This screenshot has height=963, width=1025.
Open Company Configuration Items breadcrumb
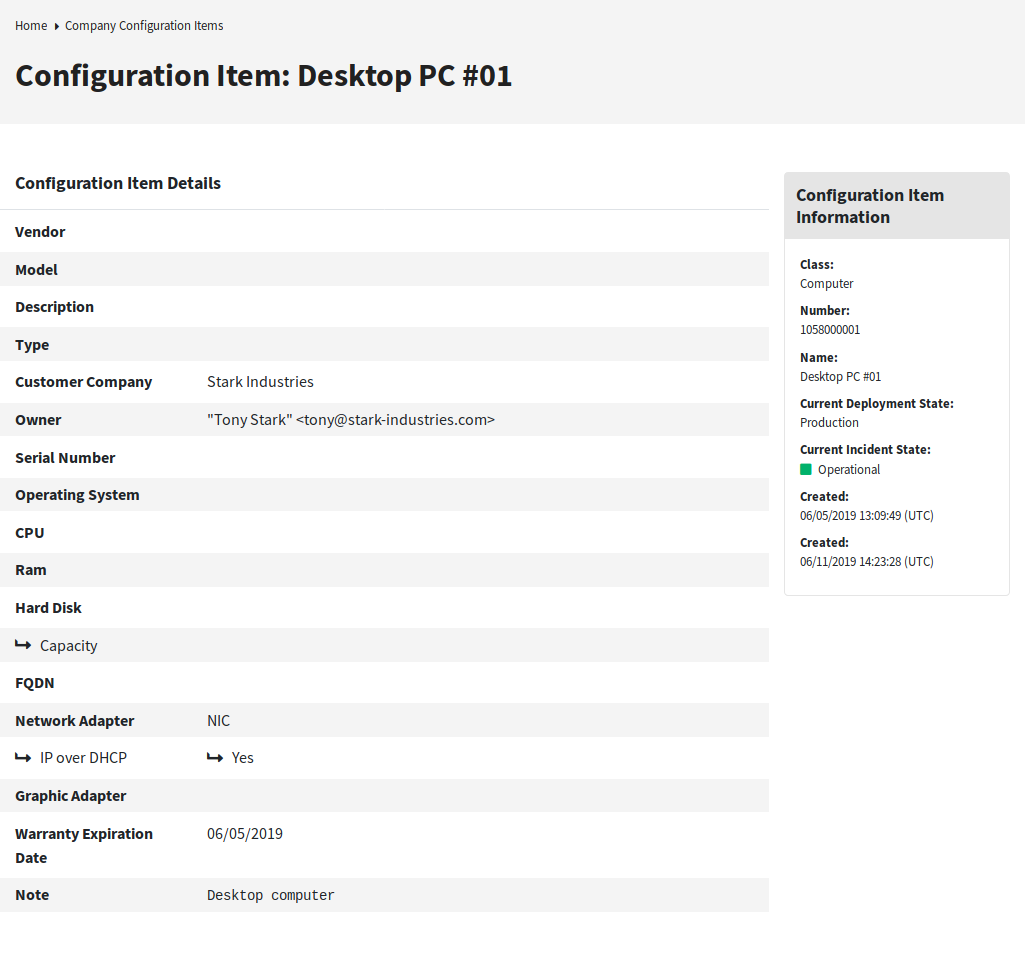pyautogui.click(x=144, y=25)
